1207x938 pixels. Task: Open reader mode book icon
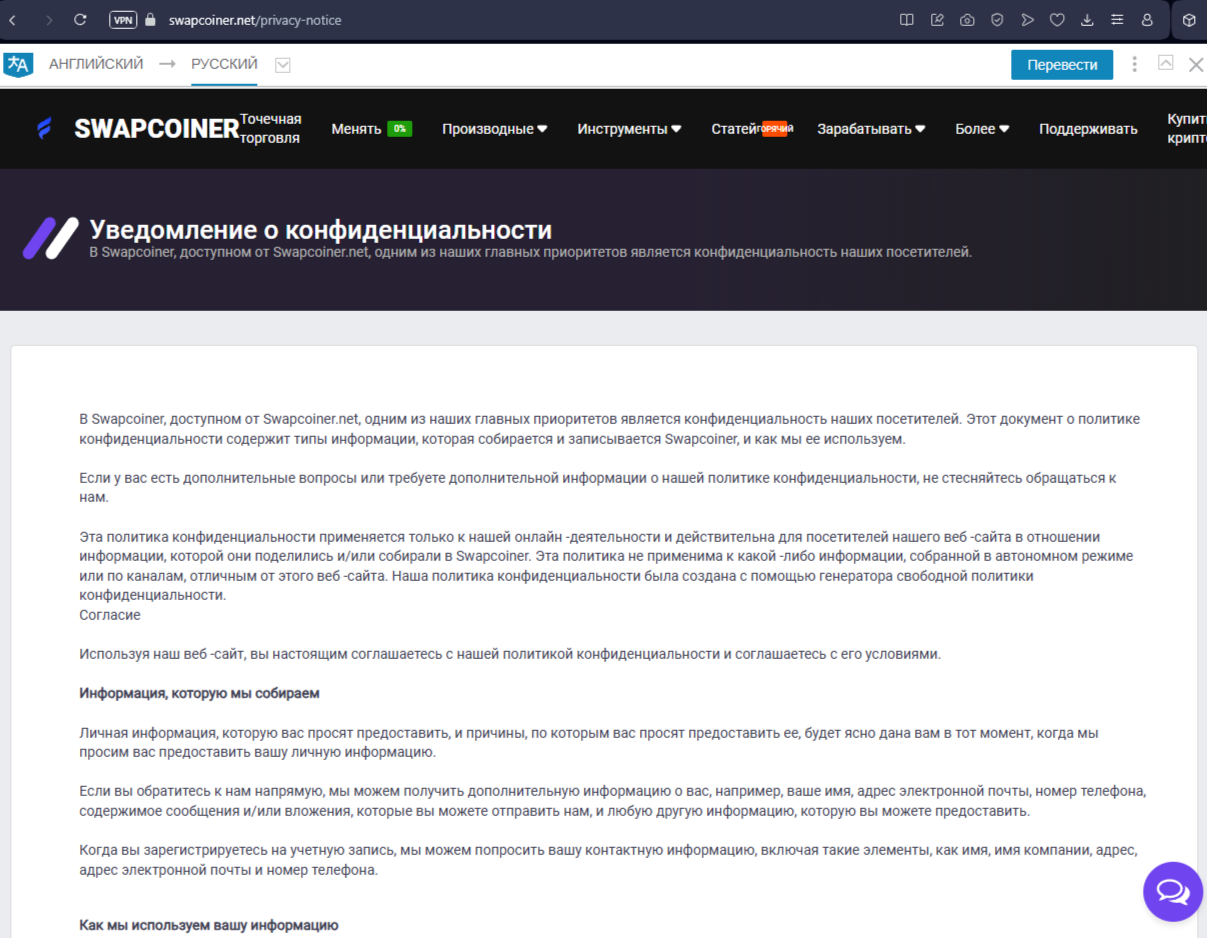[907, 20]
